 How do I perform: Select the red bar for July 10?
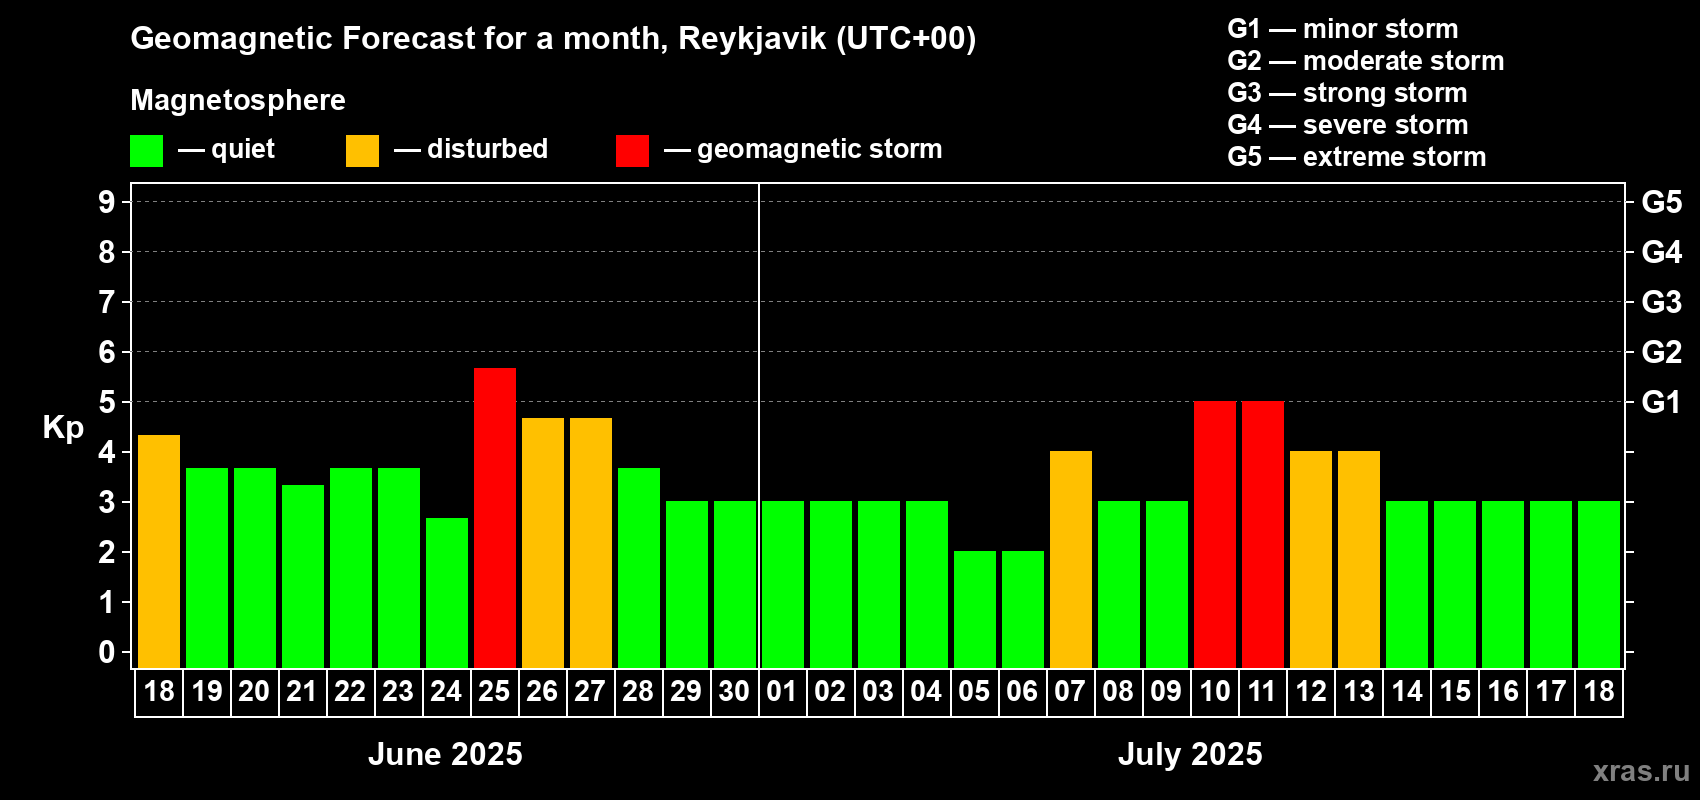point(1215,535)
